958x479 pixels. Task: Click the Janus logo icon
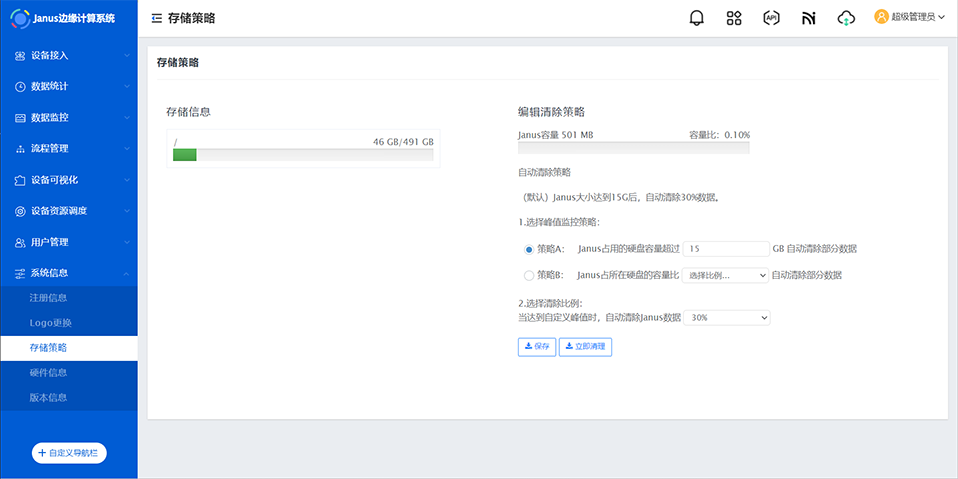click(x=20, y=18)
